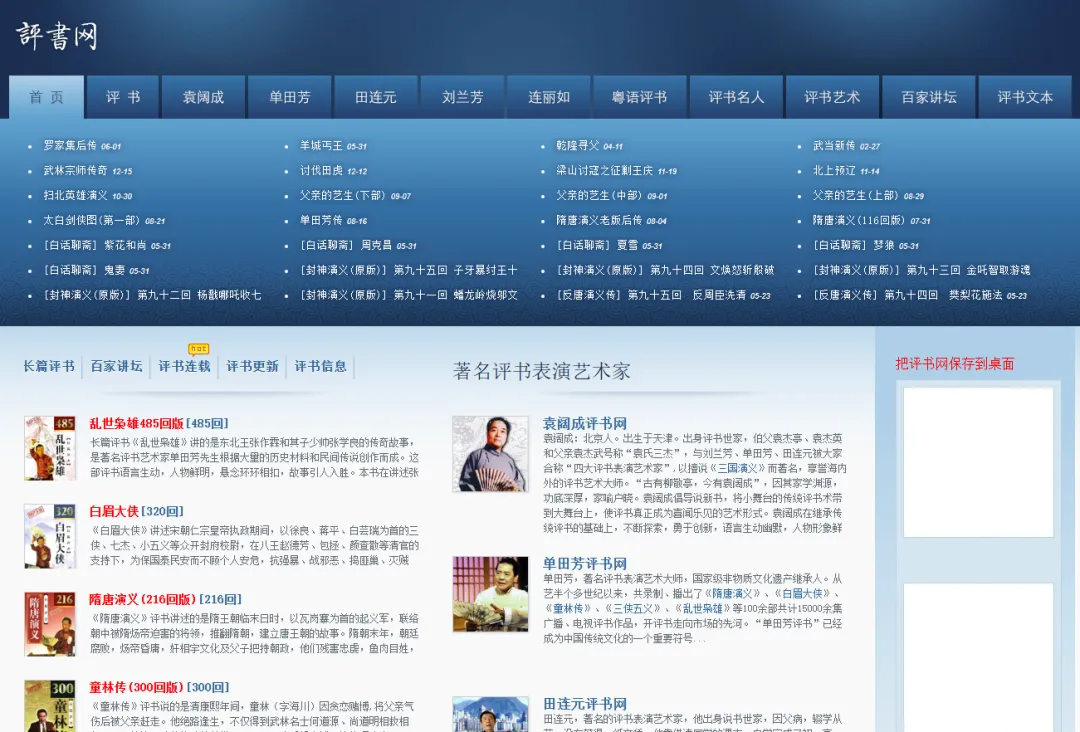Click the 評書网 site logo

click(x=56, y=36)
